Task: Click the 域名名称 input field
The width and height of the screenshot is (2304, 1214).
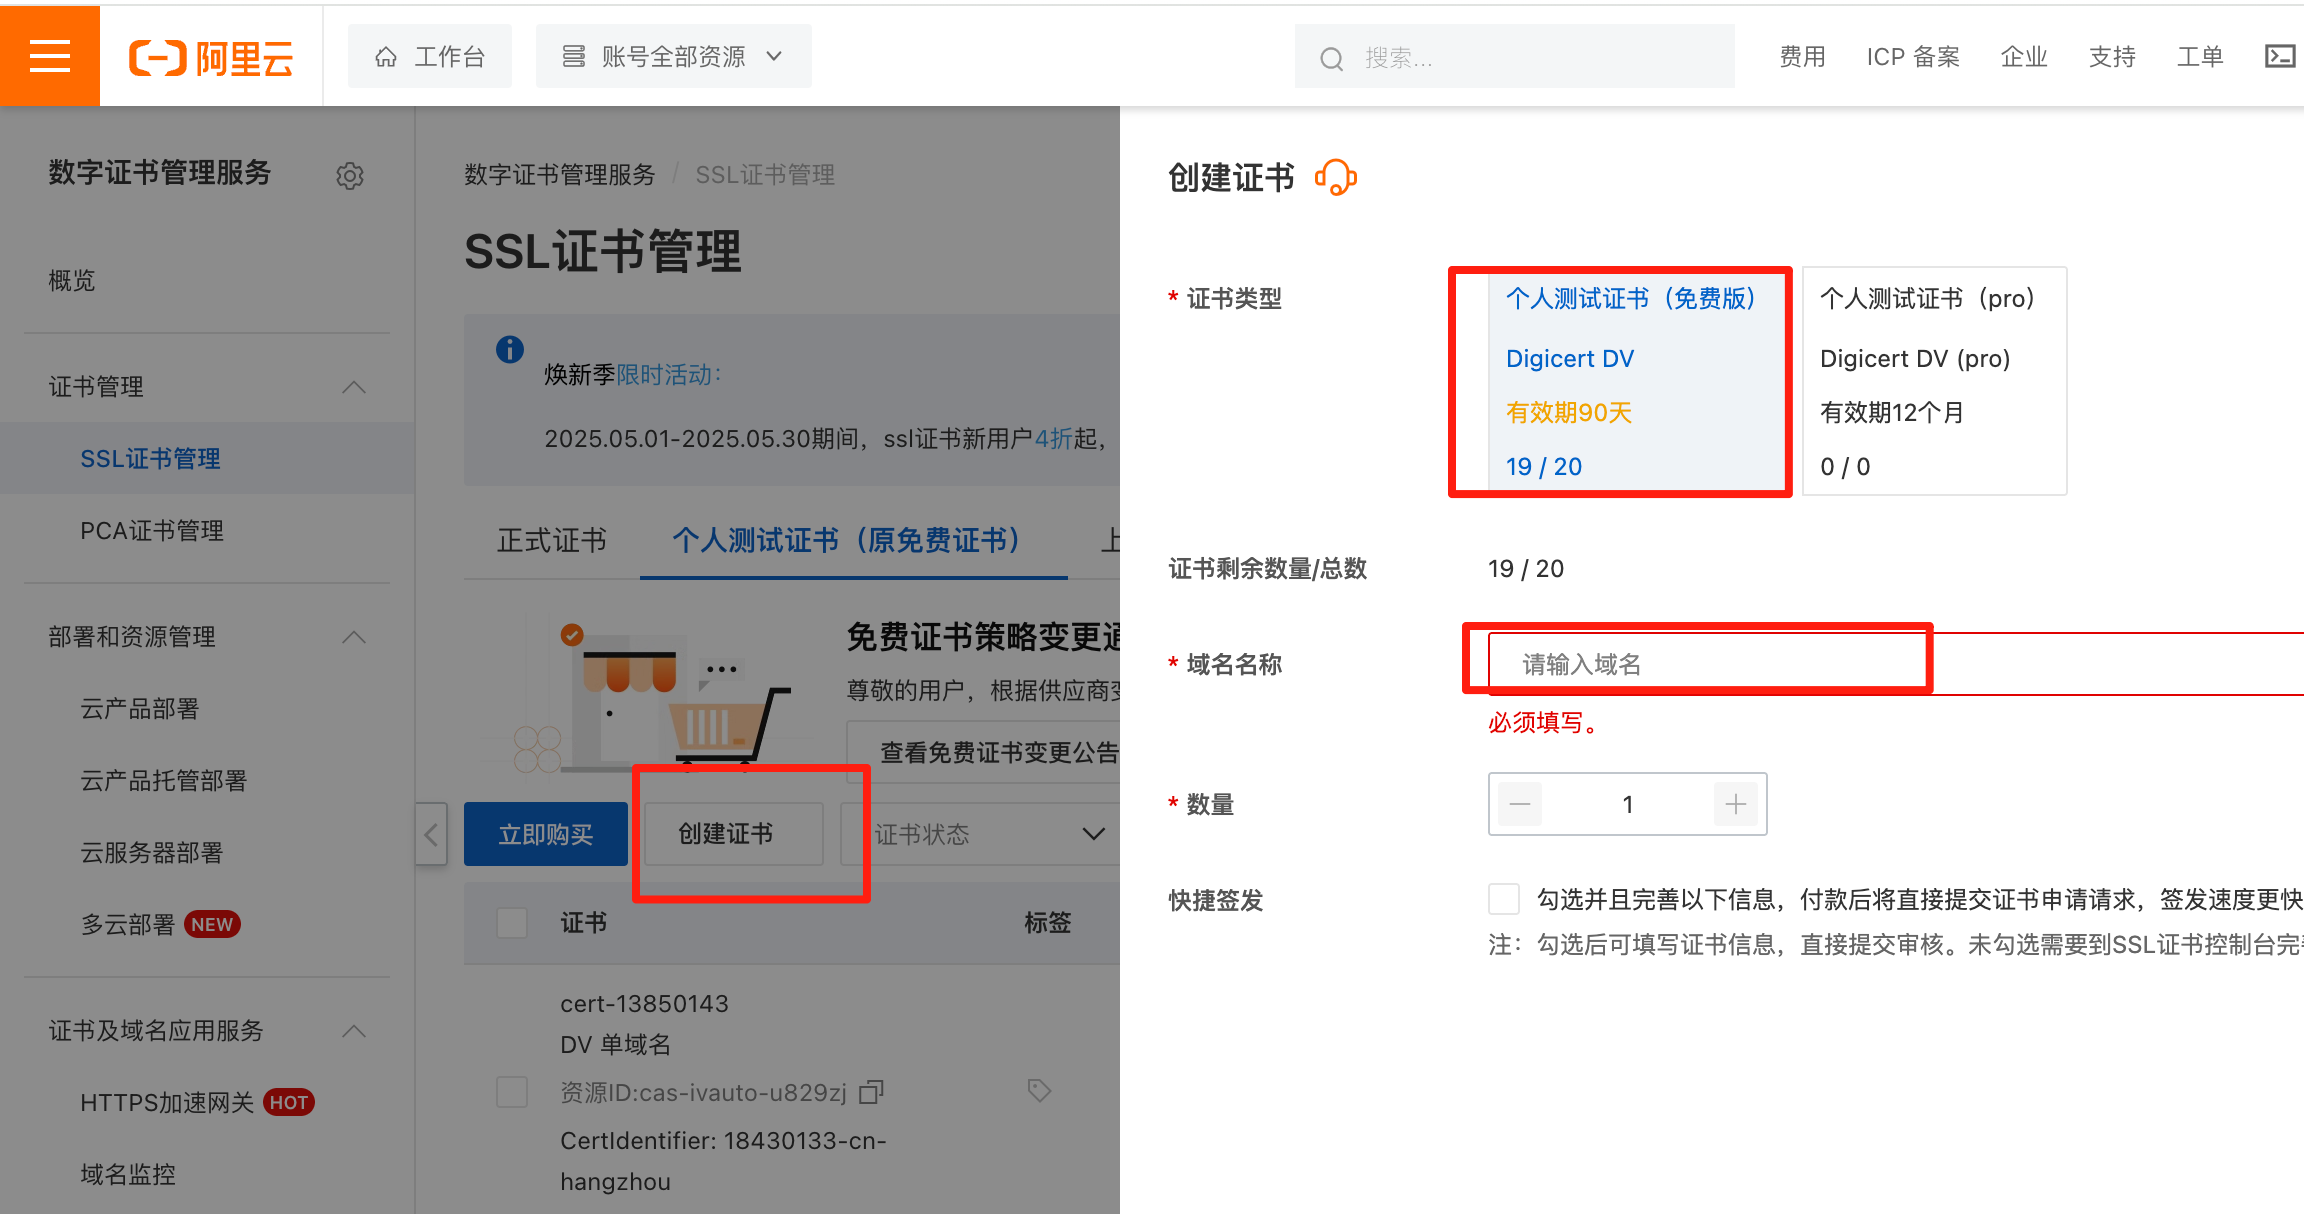Action: [x=1700, y=664]
